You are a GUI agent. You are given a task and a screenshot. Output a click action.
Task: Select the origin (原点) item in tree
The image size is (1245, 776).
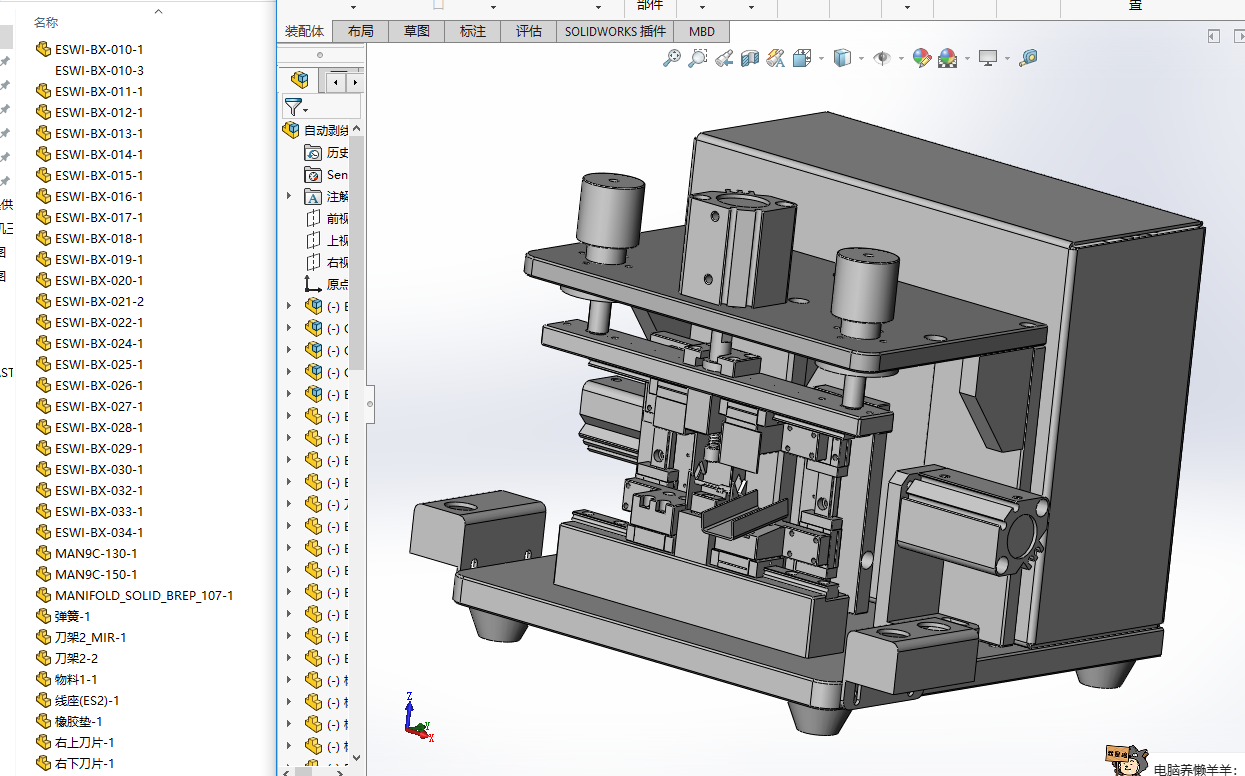point(337,284)
